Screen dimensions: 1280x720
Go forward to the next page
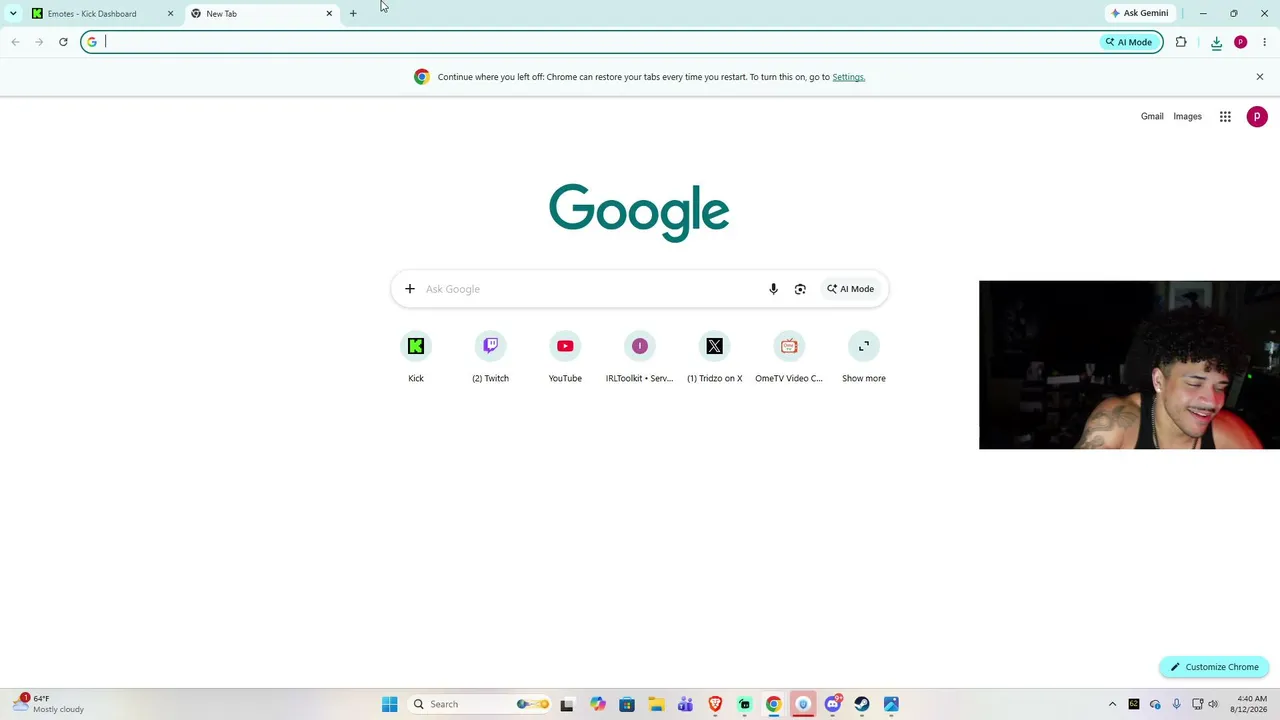click(39, 42)
